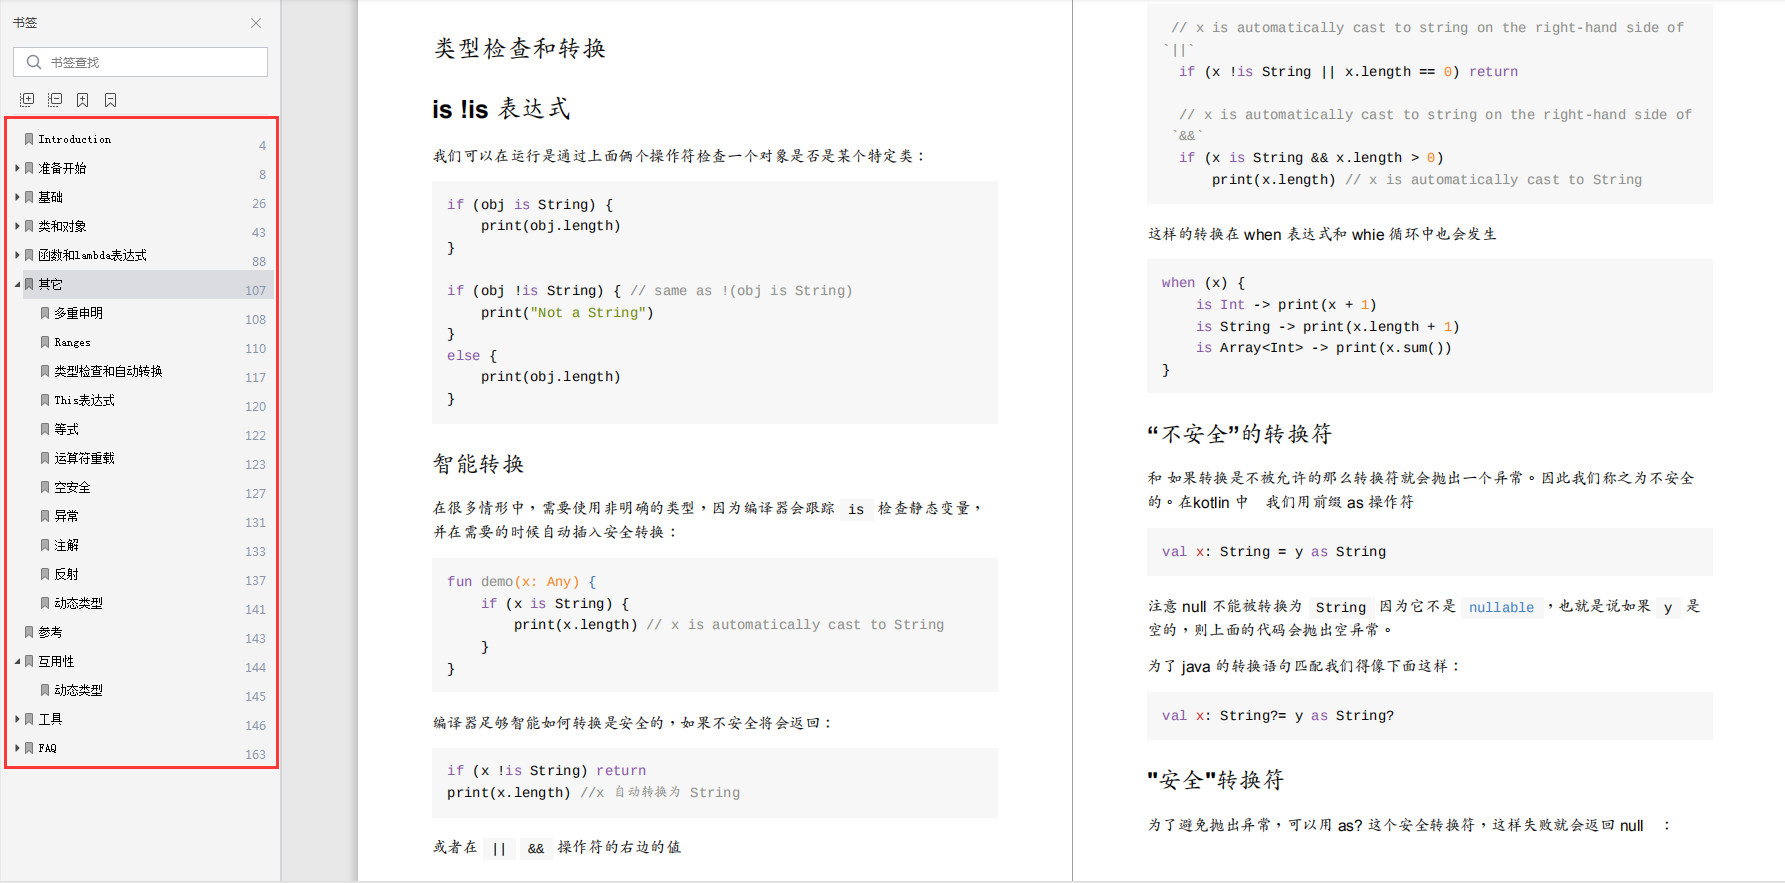
Task: Open the 空安全 bookmark
Action: 72,487
